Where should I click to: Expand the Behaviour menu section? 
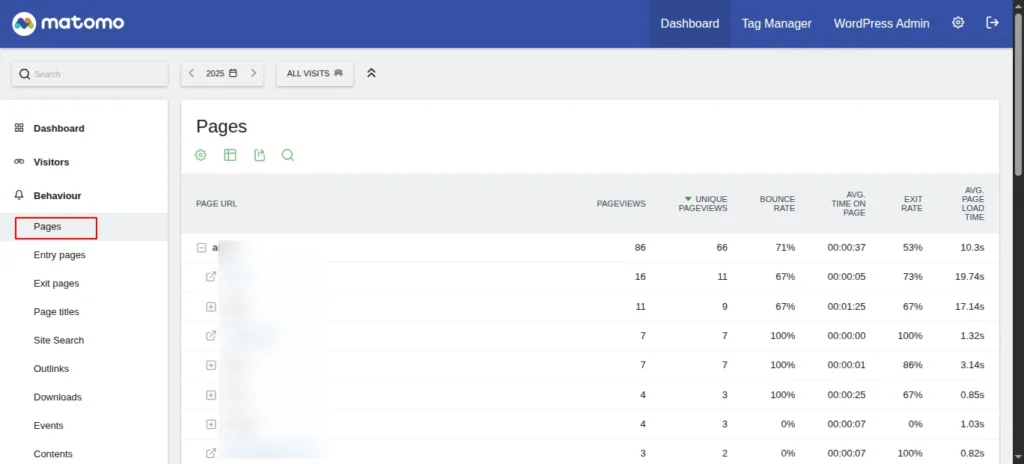[x=57, y=196]
